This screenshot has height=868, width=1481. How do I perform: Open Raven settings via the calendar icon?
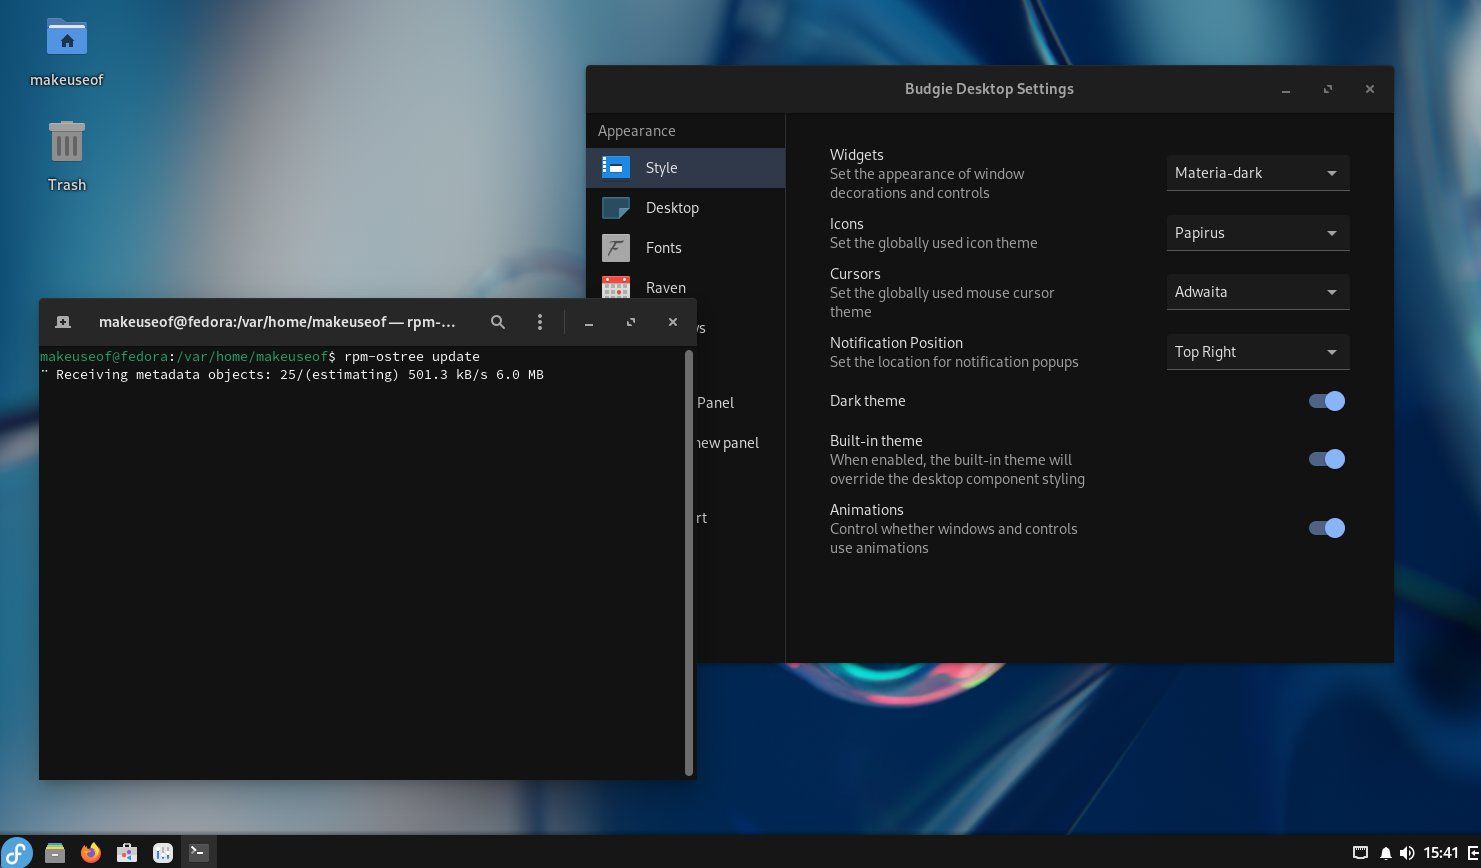(616, 287)
